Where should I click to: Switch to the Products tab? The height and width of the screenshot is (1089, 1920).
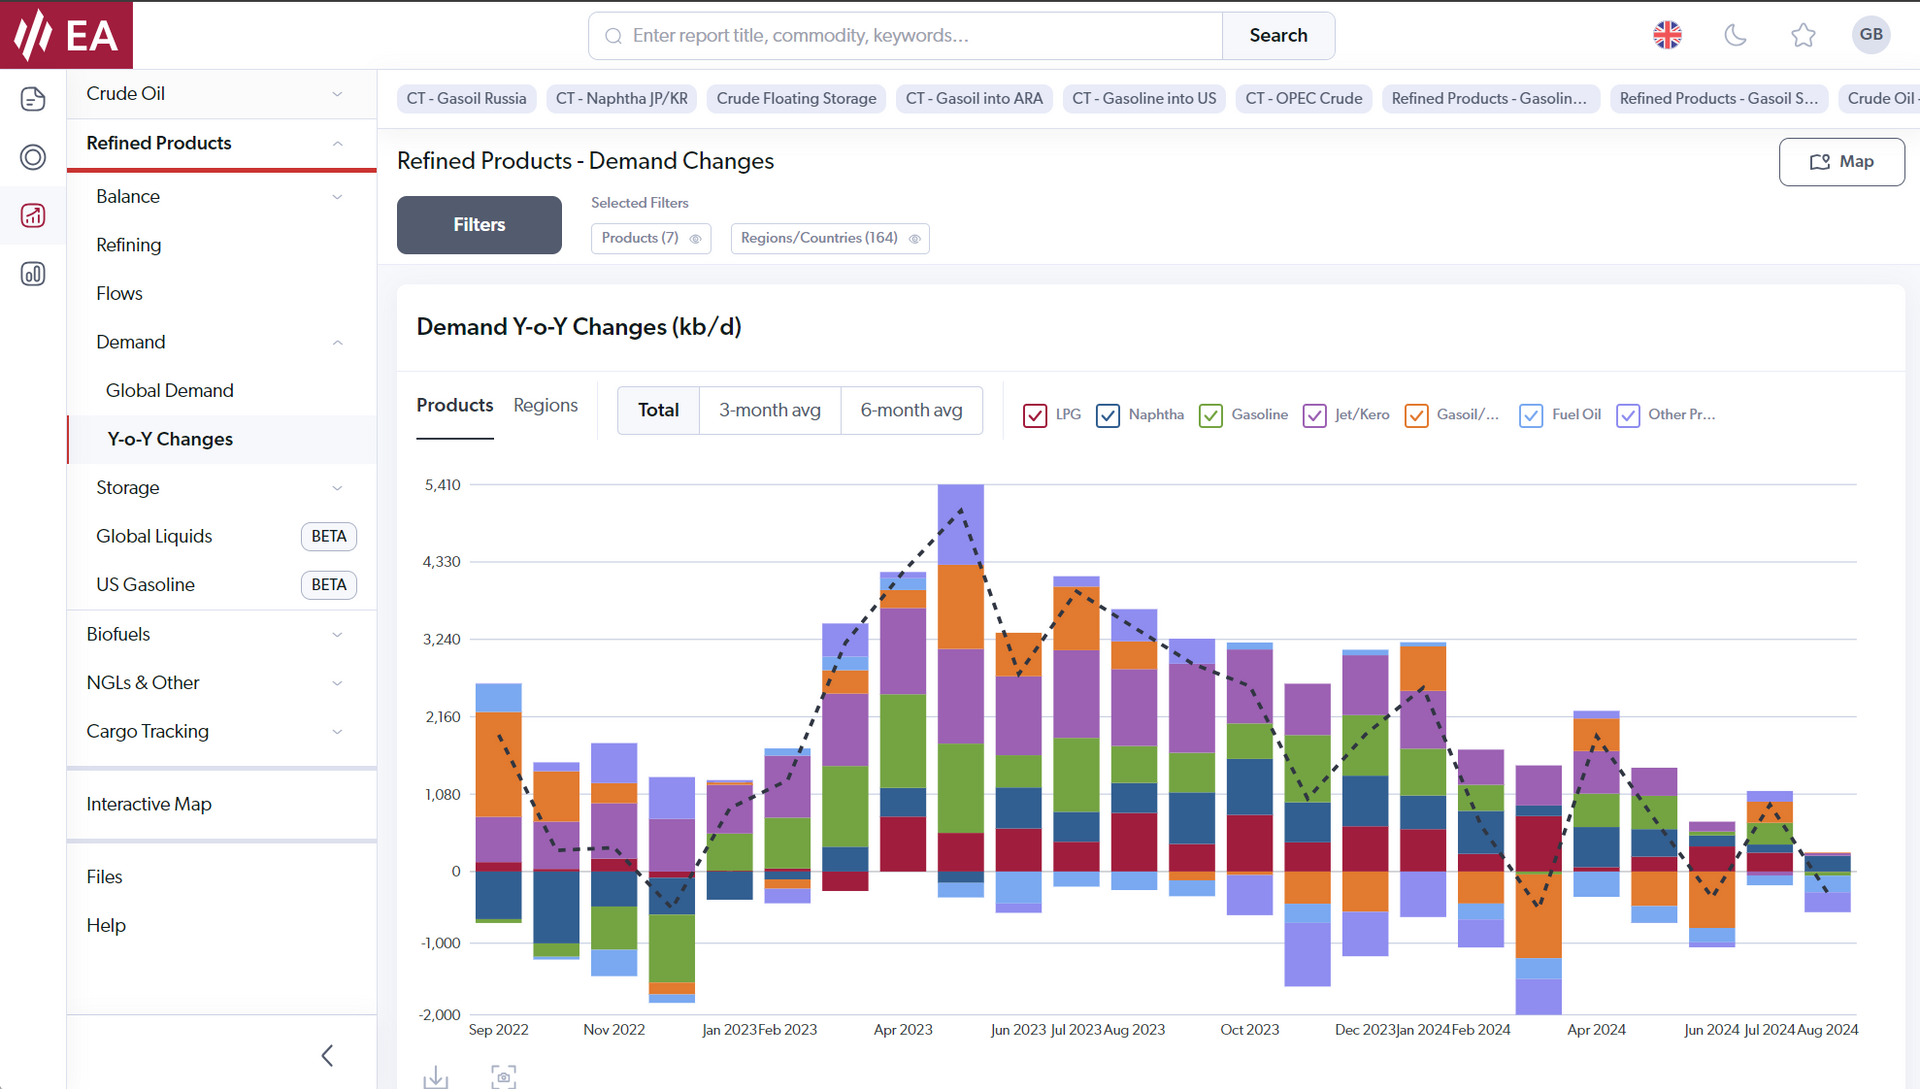pos(455,405)
